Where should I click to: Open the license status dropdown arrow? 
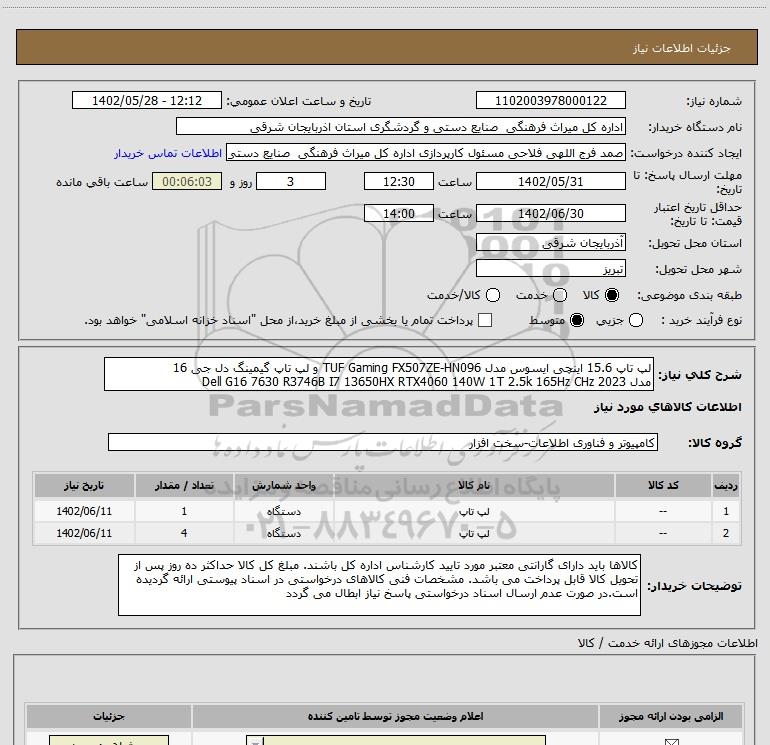[255, 741]
